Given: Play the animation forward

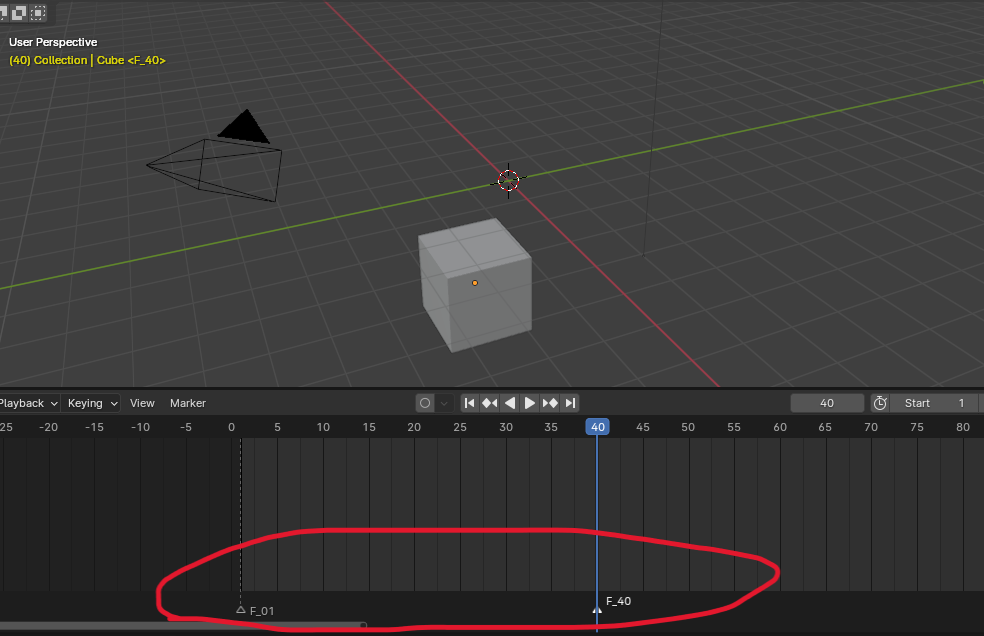Looking at the screenshot, I should tap(530, 403).
